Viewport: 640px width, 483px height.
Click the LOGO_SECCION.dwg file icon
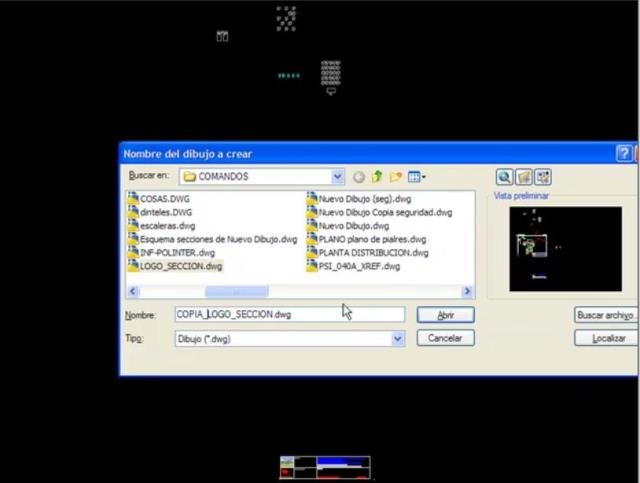pos(133,266)
